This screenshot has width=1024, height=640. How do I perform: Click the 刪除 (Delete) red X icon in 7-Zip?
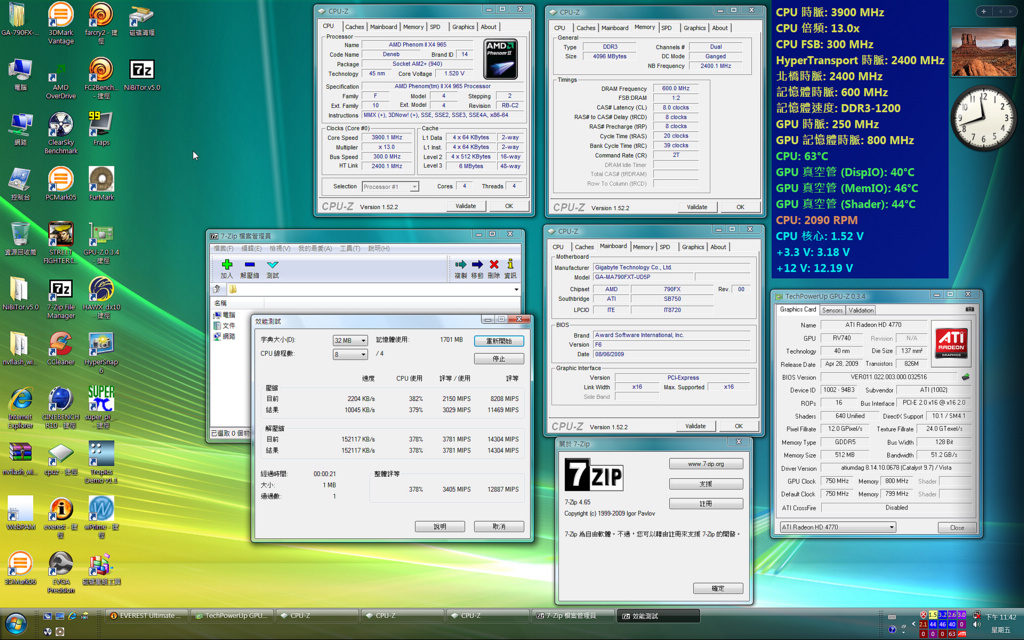click(494, 264)
